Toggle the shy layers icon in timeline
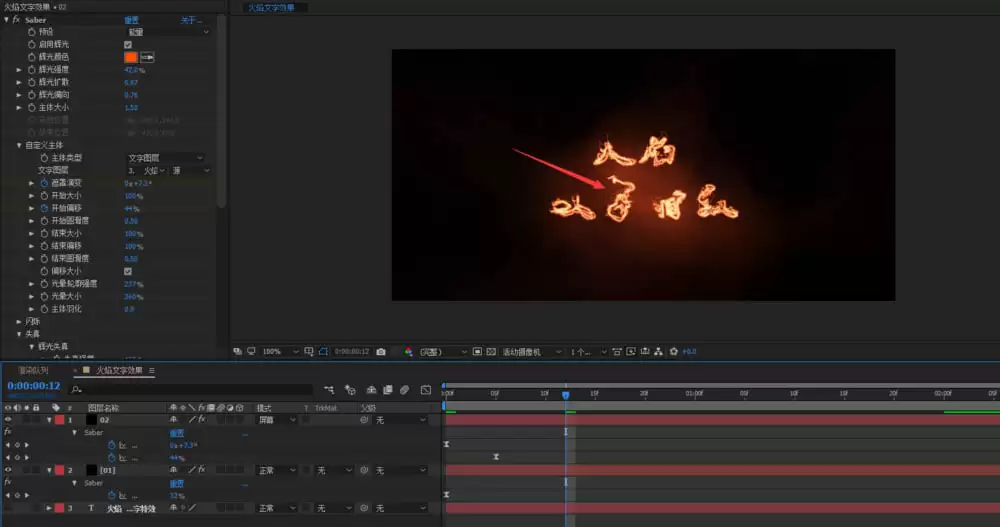 tap(371, 390)
